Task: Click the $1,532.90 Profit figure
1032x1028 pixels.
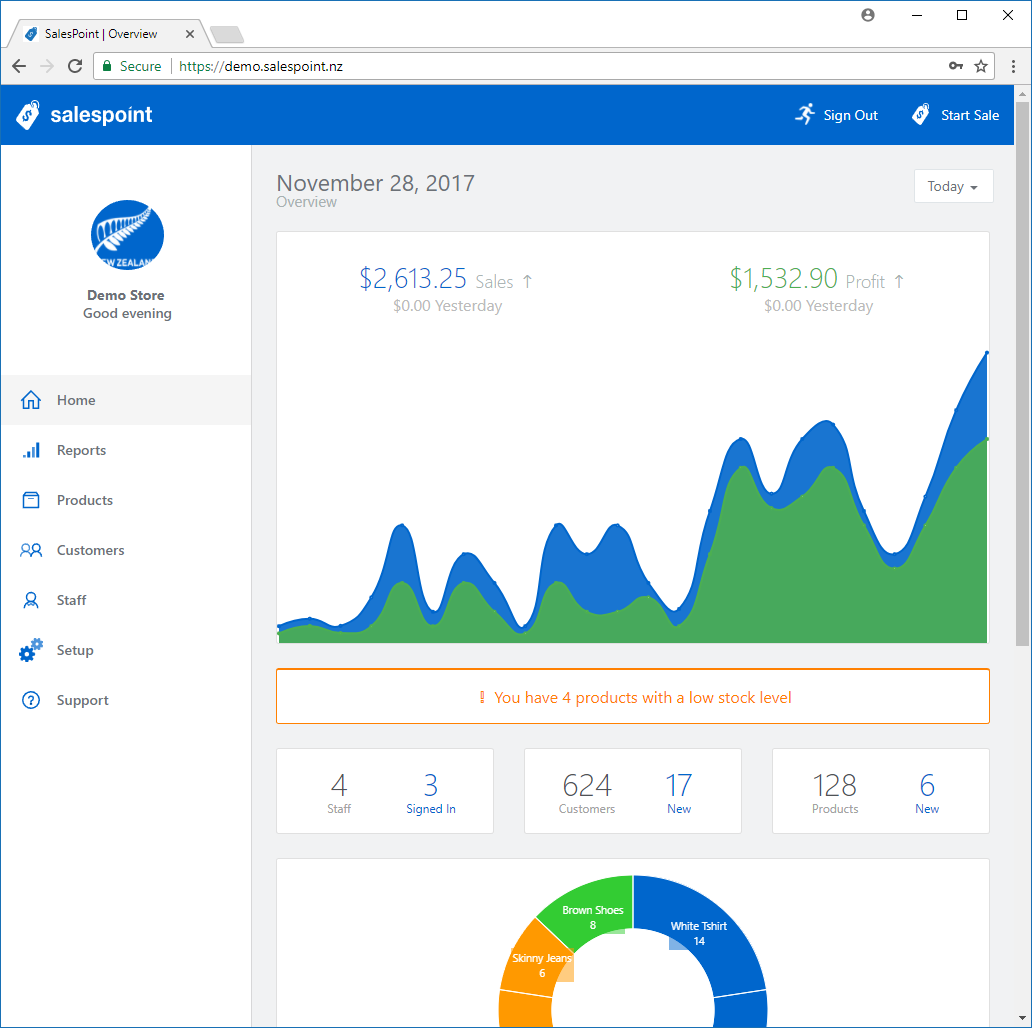Action: tap(783, 278)
